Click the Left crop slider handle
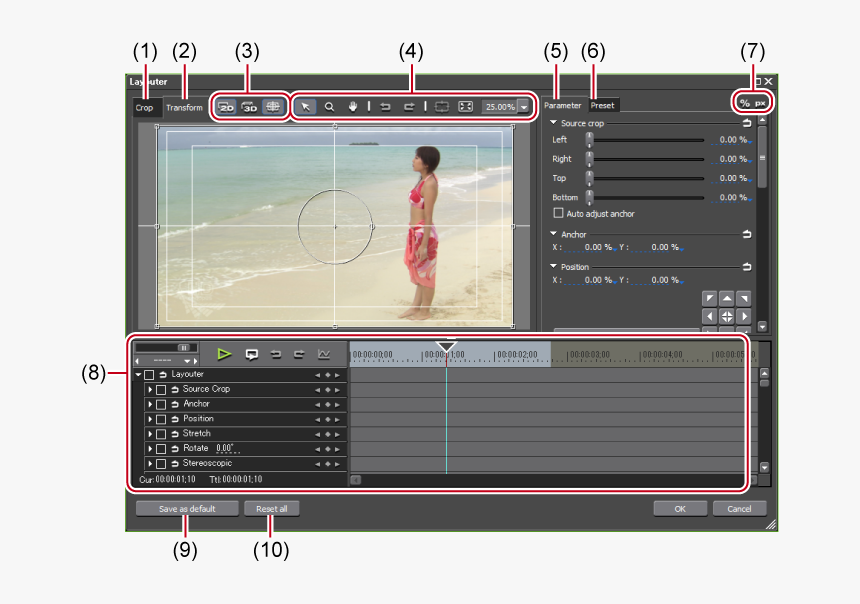 pos(590,140)
